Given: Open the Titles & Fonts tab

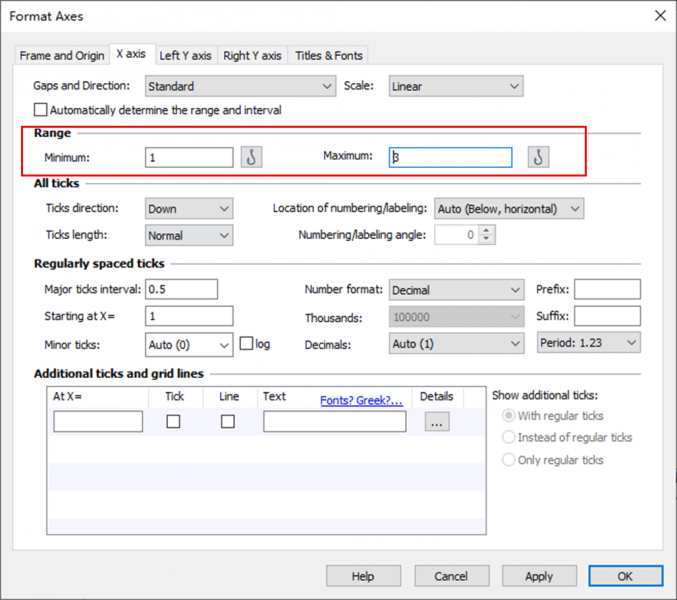Looking at the screenshot, I should point(330,55).
